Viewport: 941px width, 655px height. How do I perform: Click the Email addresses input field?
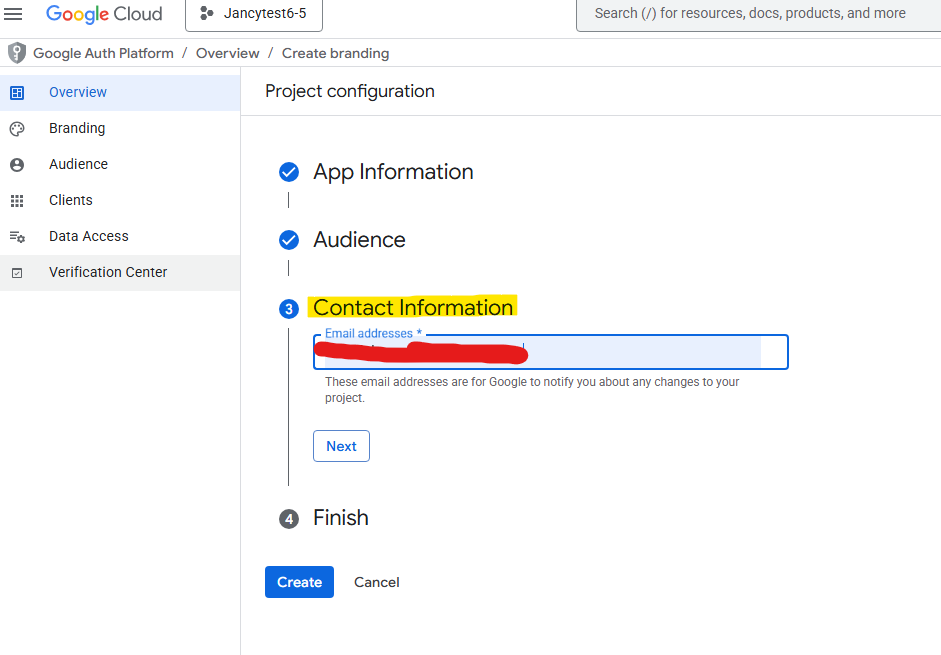(x=550, y=352)
